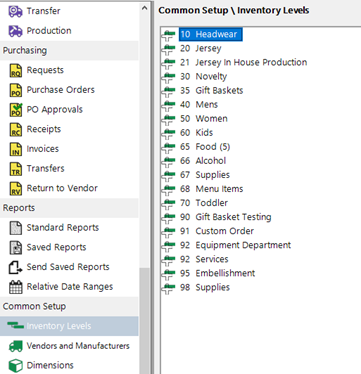Select the 10 Headwear level
The image size is (361, 374).
click(211, 34)
